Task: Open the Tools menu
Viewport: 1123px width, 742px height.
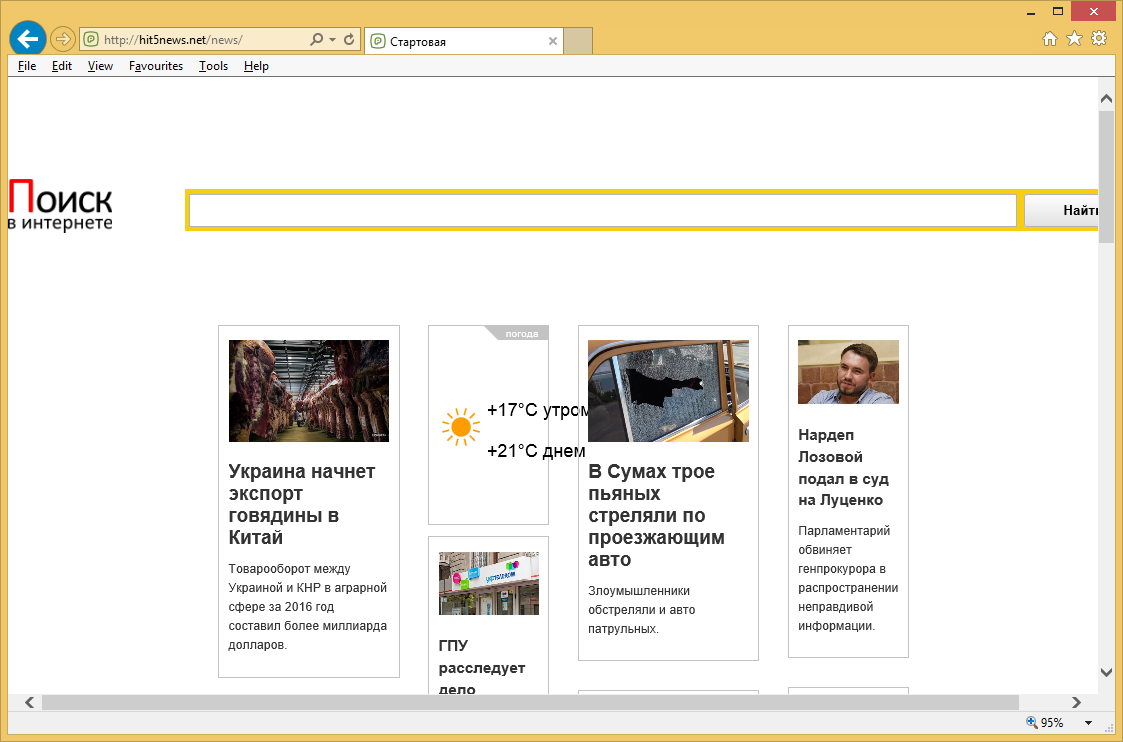Action: (213, 66)
